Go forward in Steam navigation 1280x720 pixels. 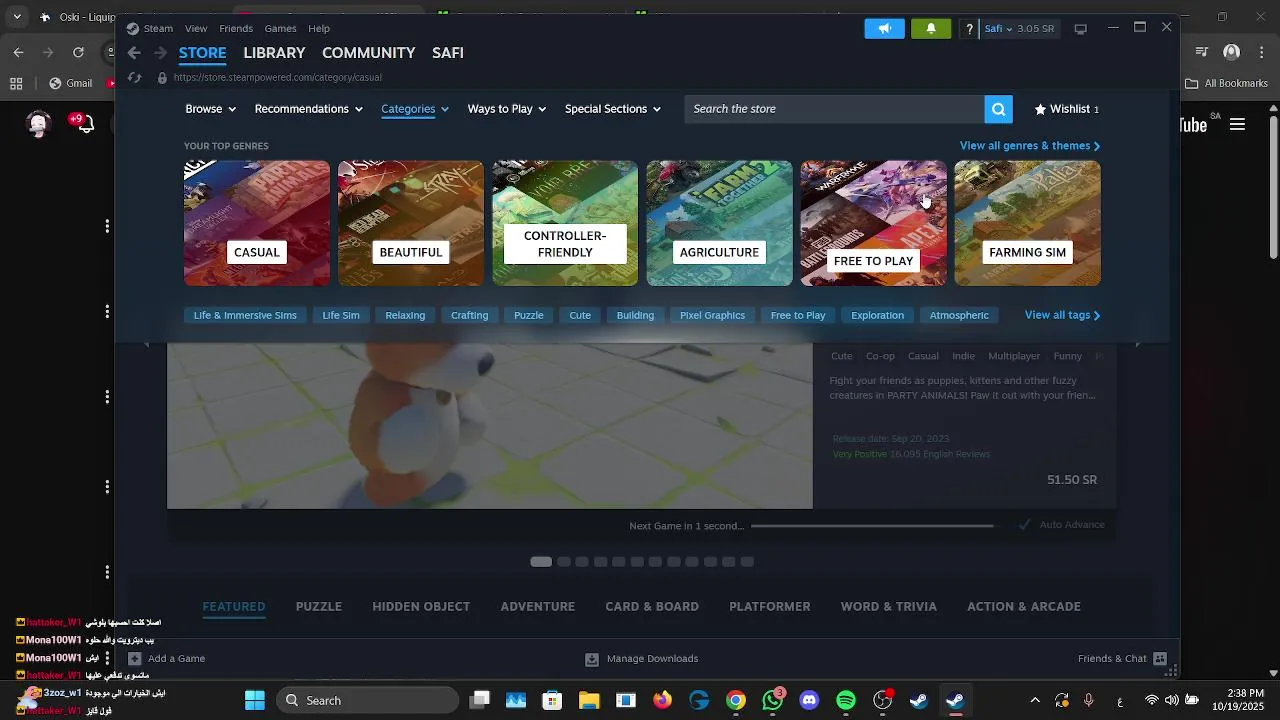pyautogui.click(x=160, y=53)
